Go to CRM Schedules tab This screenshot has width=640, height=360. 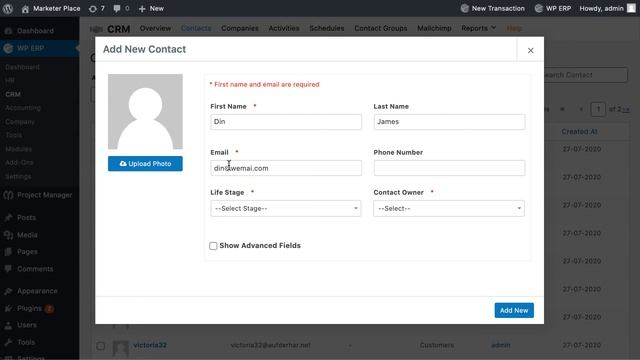pos(327,28)
